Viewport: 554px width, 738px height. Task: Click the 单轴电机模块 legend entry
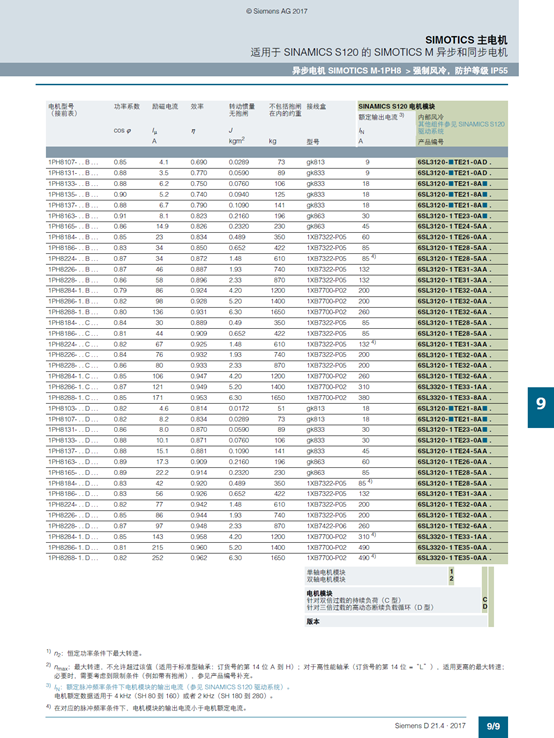tap(326, 572)
